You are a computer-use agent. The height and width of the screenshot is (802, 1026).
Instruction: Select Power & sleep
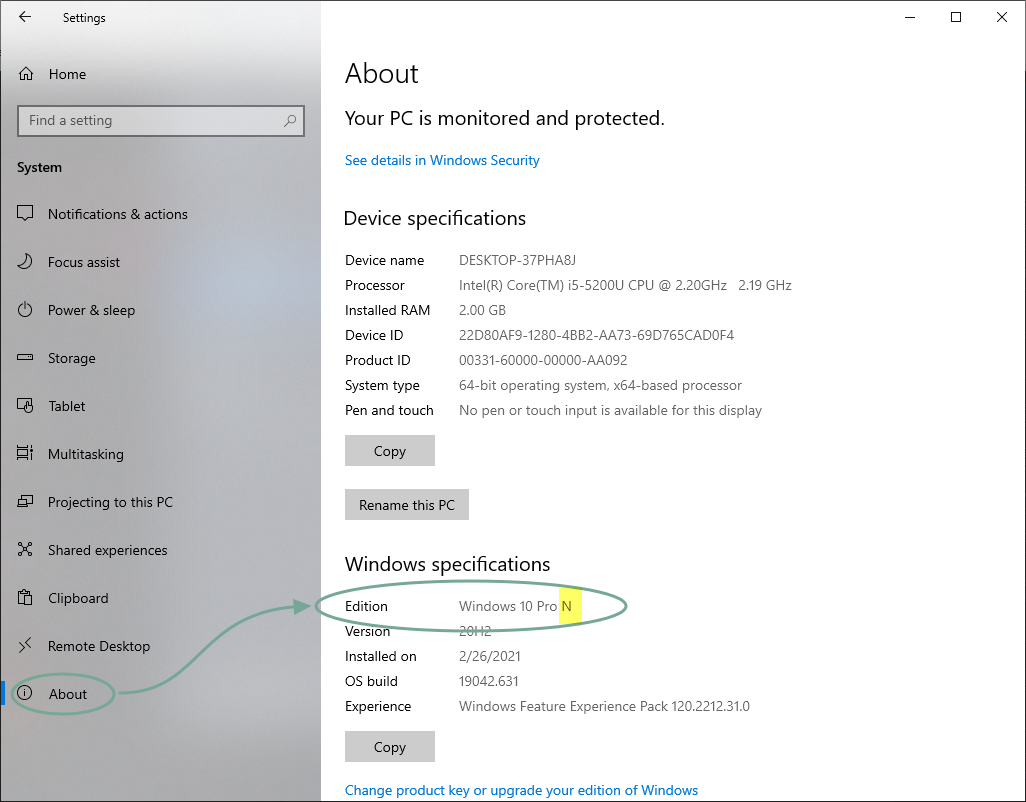click(160, 310)
